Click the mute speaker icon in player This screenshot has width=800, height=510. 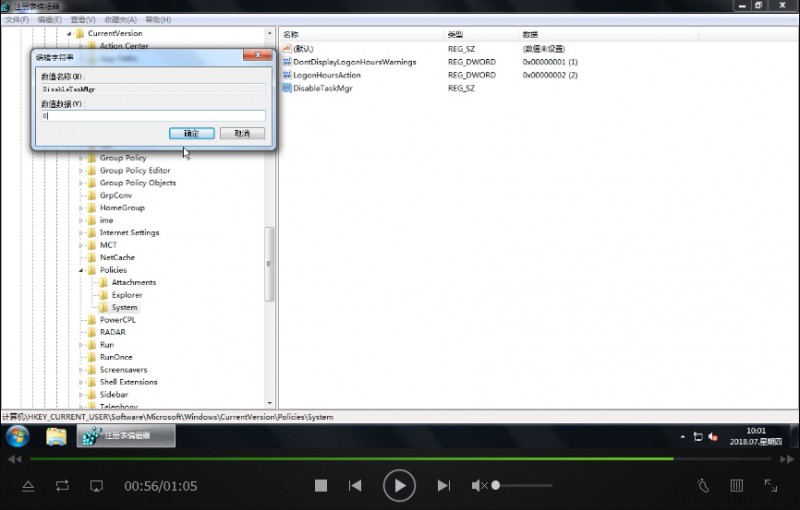479,486
